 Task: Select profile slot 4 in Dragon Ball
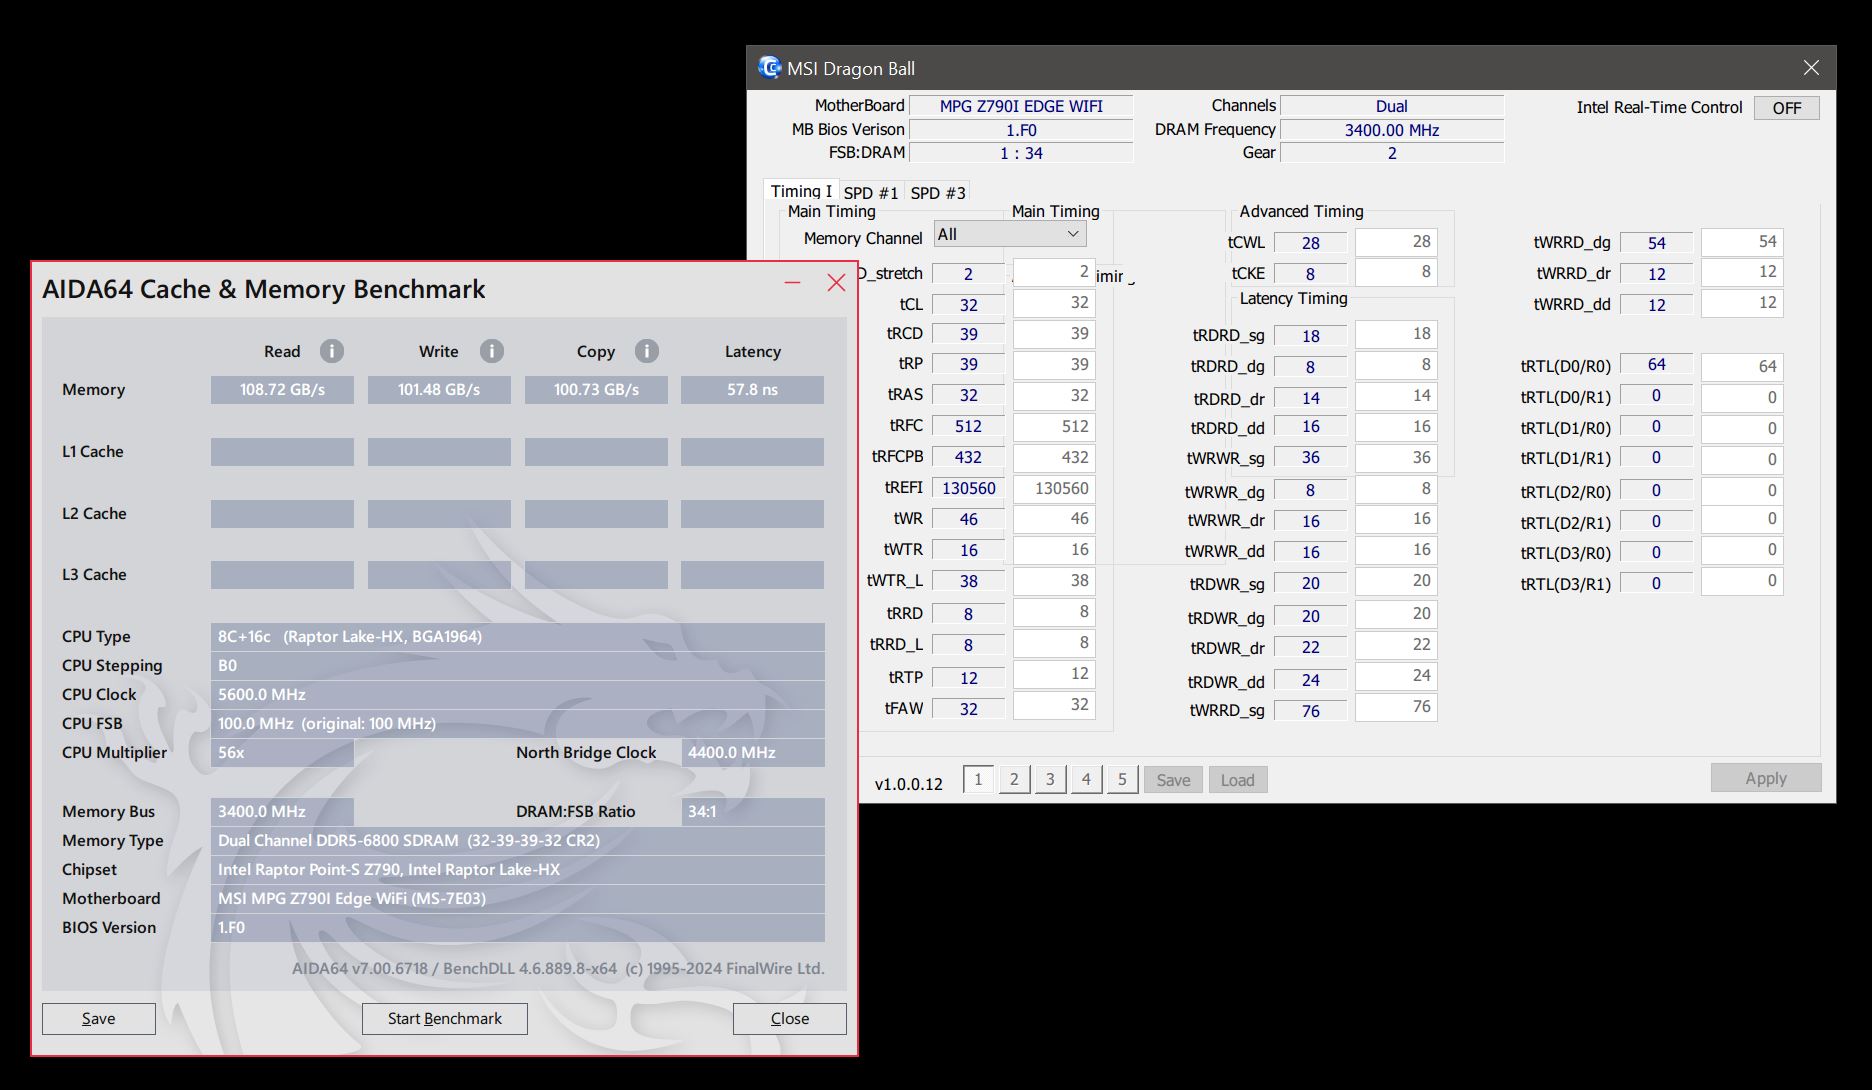coord(1086,779)
